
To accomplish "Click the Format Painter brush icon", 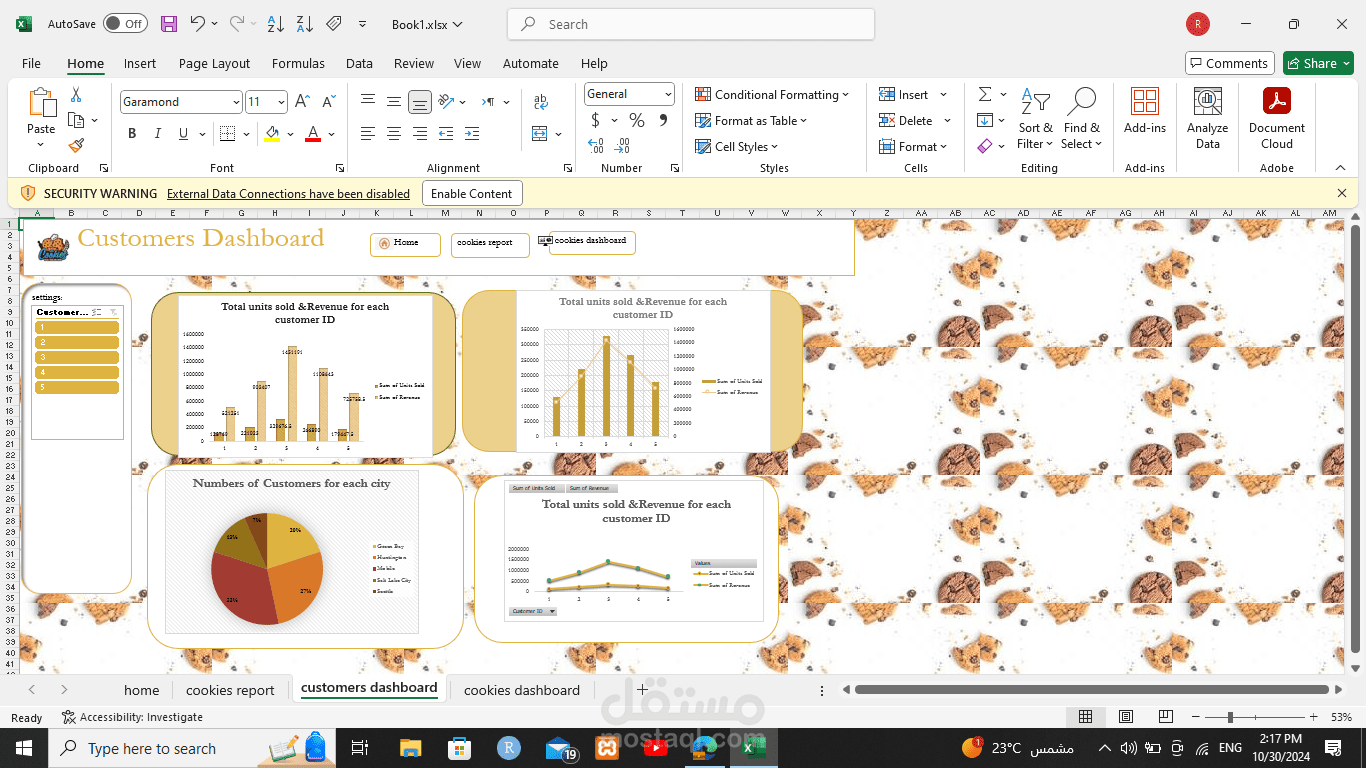I will point(76,145).
